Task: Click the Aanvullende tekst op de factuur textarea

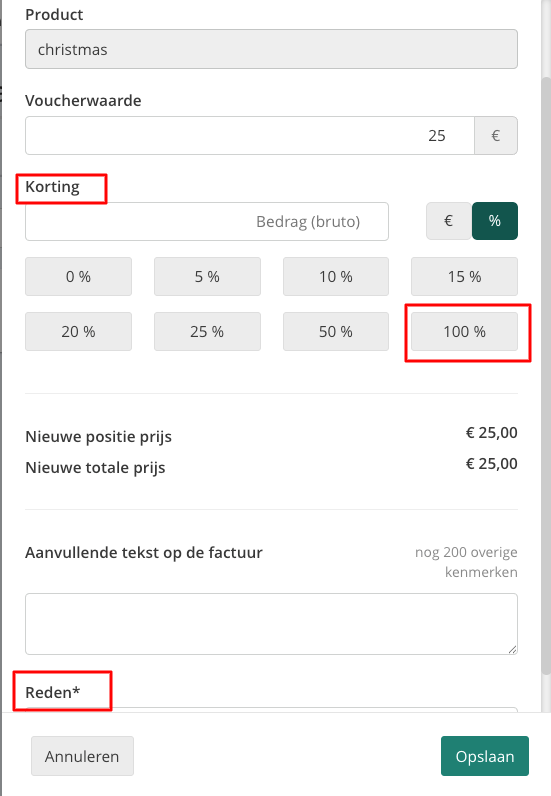Action: click(x=271, y=624)
